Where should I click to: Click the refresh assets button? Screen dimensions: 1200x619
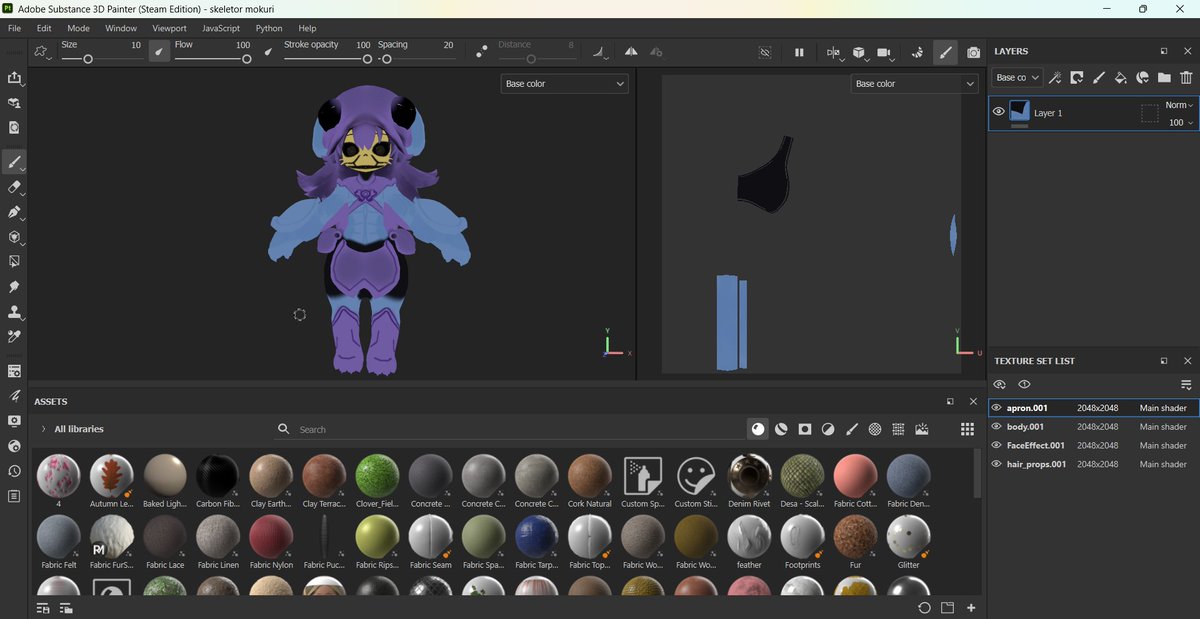click(924, 607)
